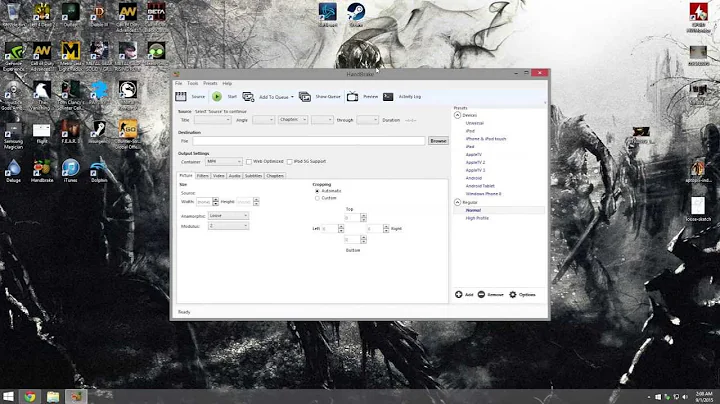Select the Deluge desktop icon
720x404 pixels.
13,171
